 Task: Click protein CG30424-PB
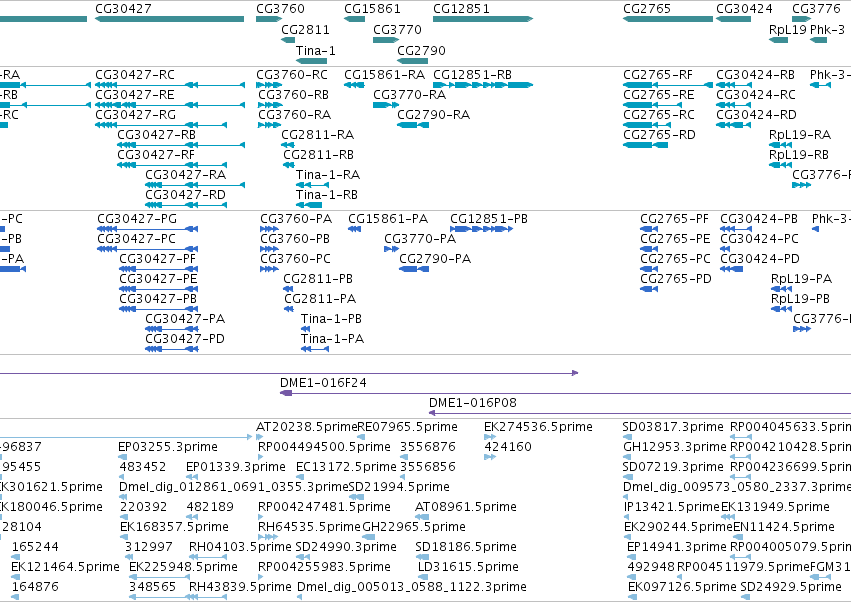point(759,218)
